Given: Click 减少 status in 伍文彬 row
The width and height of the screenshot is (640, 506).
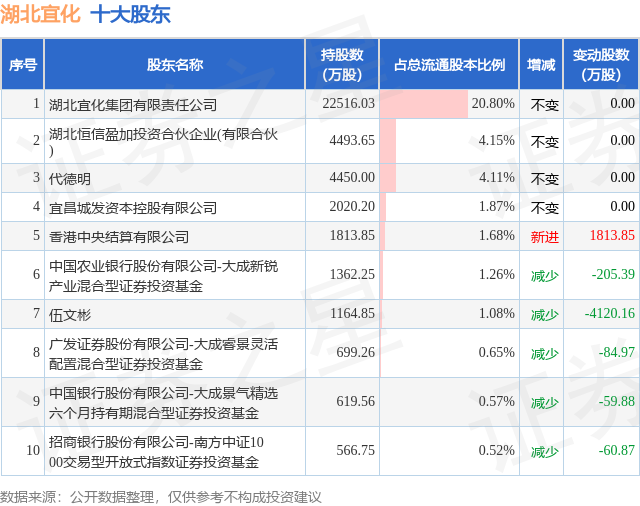Looking at the screenshot, I should 544,315.
